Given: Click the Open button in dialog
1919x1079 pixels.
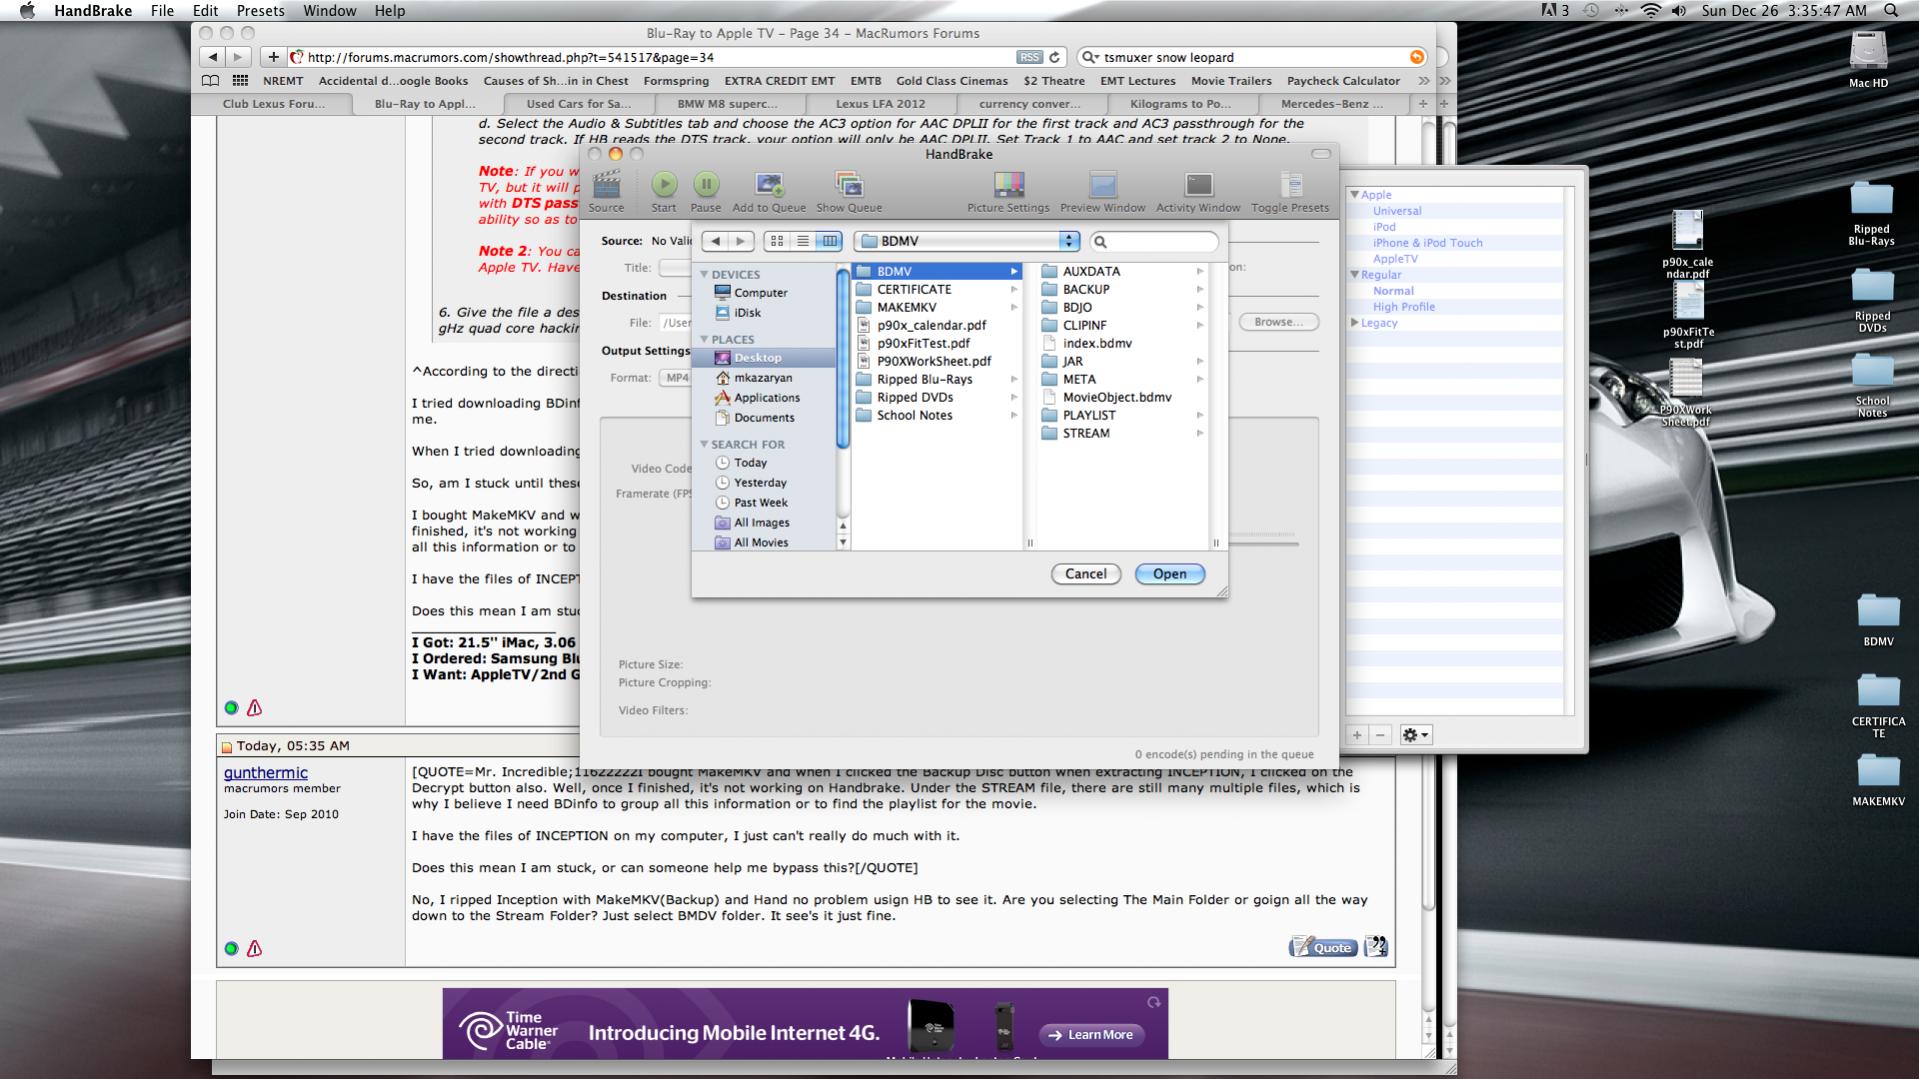Looking at the screenshot, I should (1169, 574).
